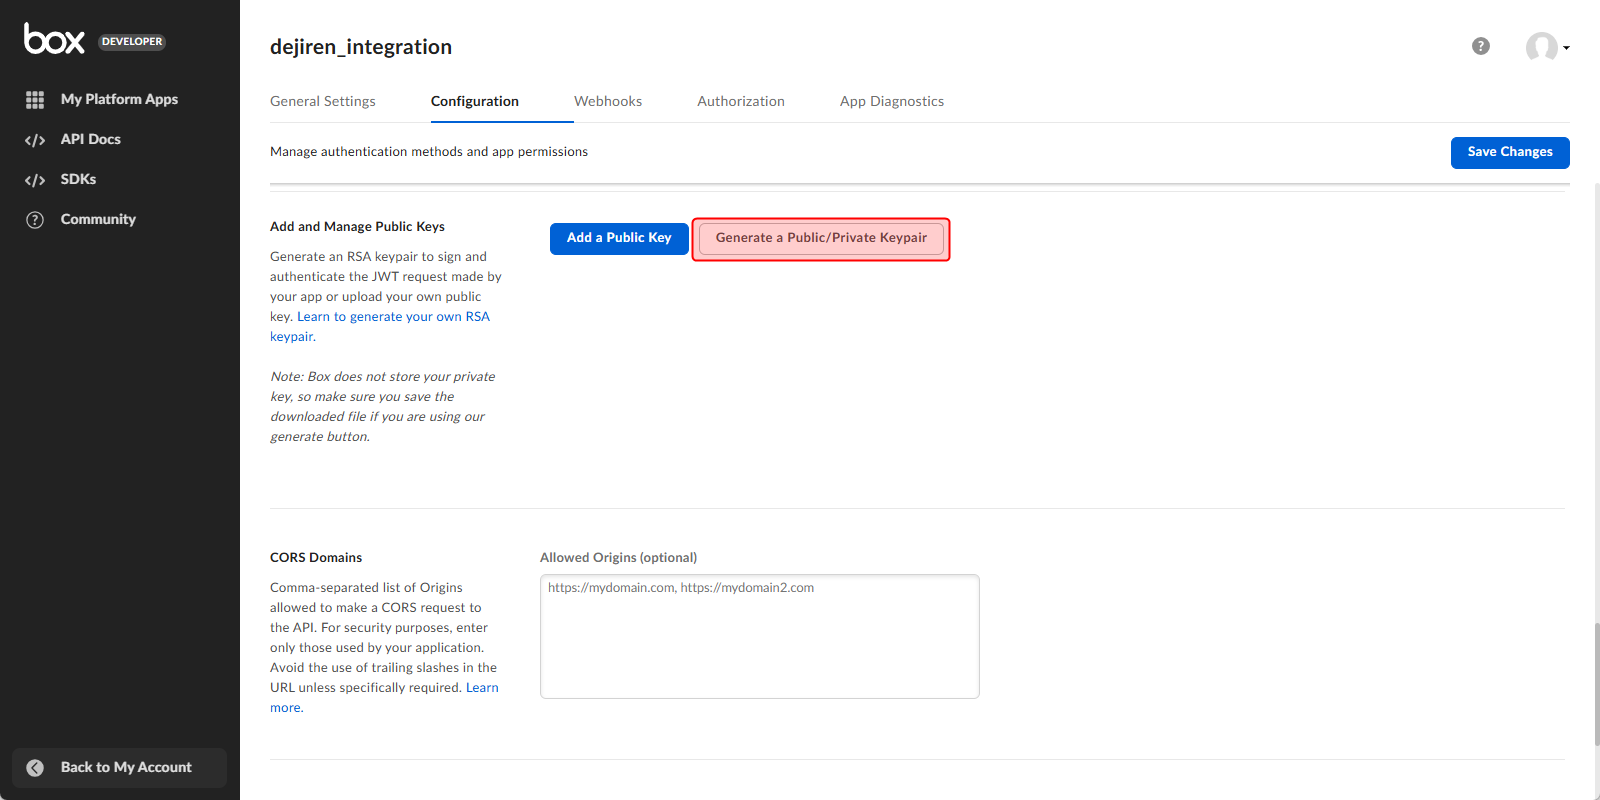1600x800 pixels.
Task: Click the SDKs code icon
Action: 35,180
